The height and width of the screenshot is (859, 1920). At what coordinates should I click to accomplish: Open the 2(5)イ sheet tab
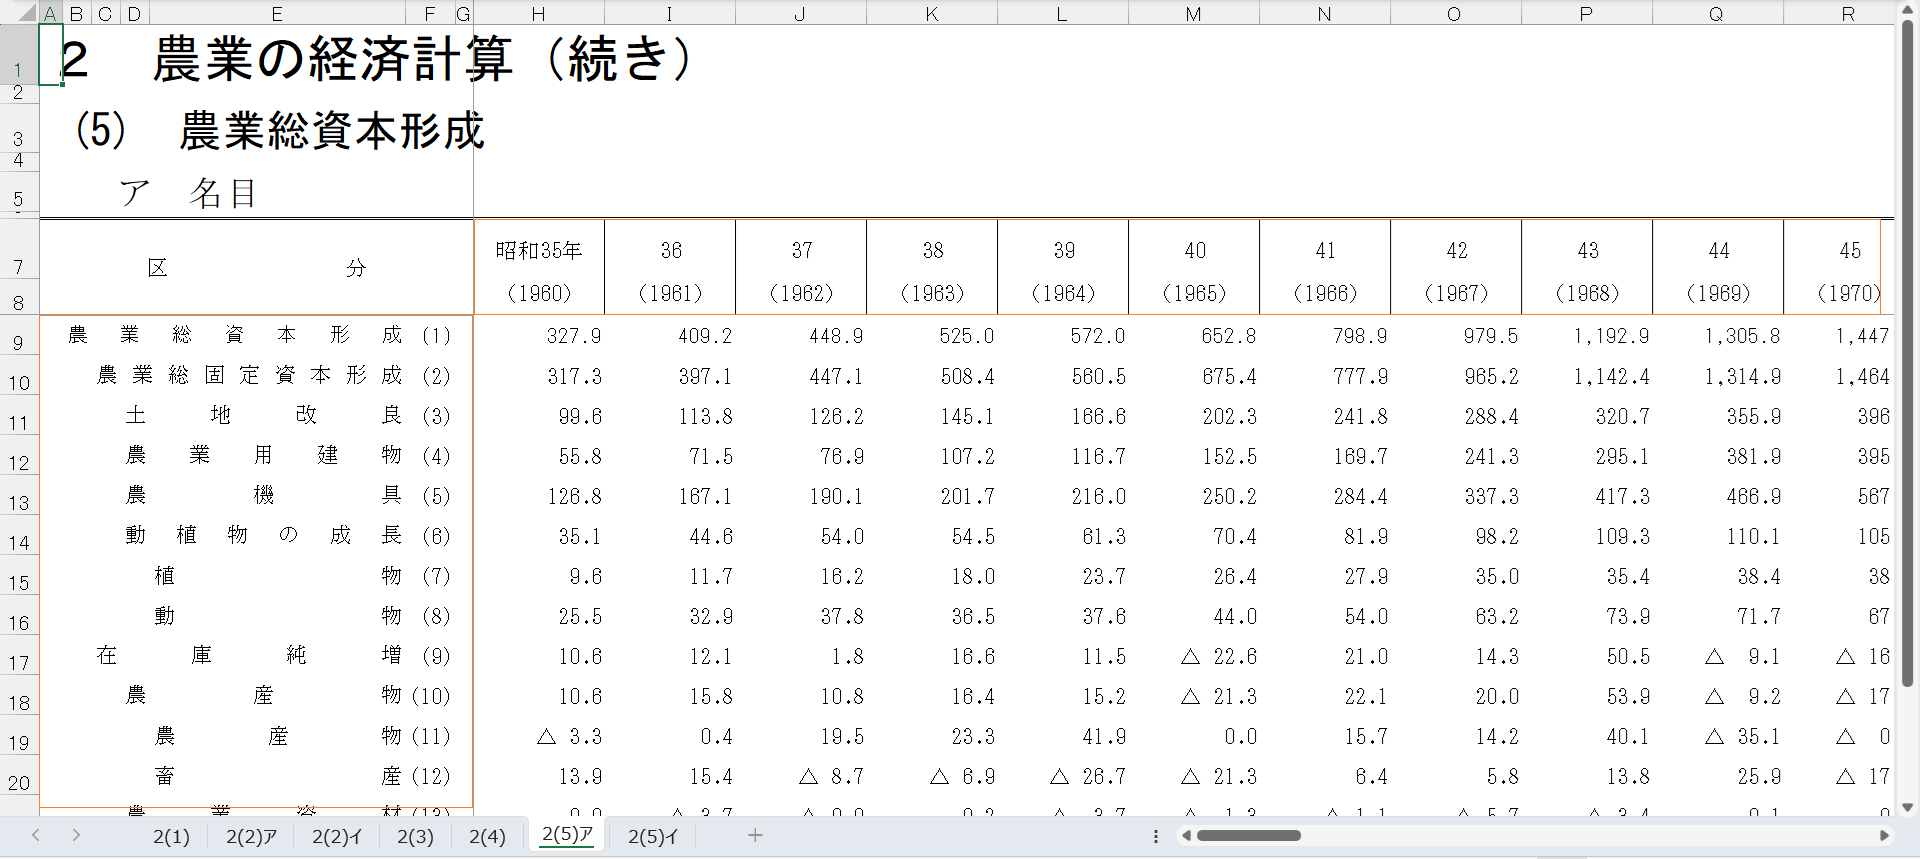click(x=653, y=836)
